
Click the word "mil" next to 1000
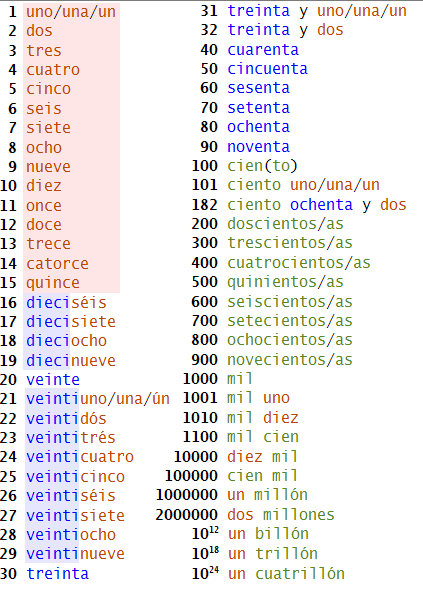(x=240, y=379)
